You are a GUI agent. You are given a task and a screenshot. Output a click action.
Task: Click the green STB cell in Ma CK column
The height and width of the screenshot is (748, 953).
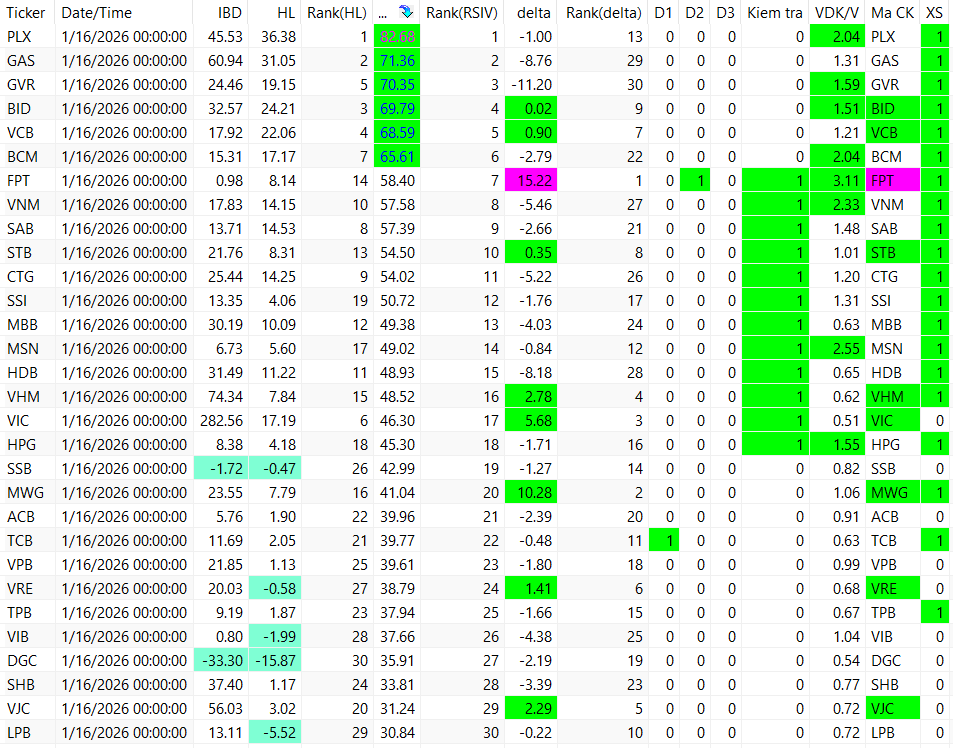[893, 253]
